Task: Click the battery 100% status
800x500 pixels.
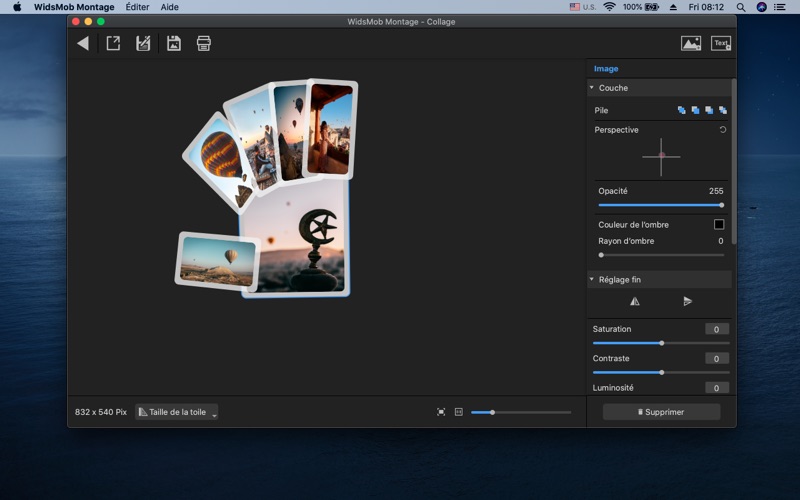Action: (x=641, y=7)
